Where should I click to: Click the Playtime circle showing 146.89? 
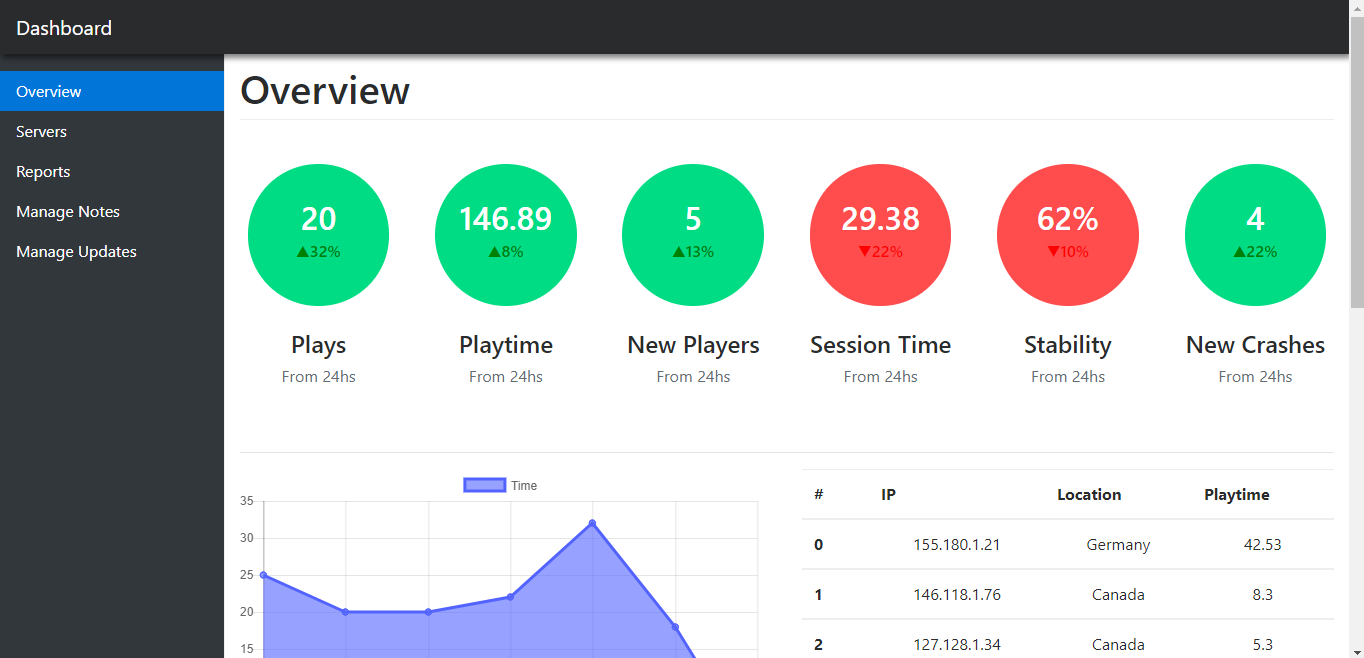[x=505, y=235]
